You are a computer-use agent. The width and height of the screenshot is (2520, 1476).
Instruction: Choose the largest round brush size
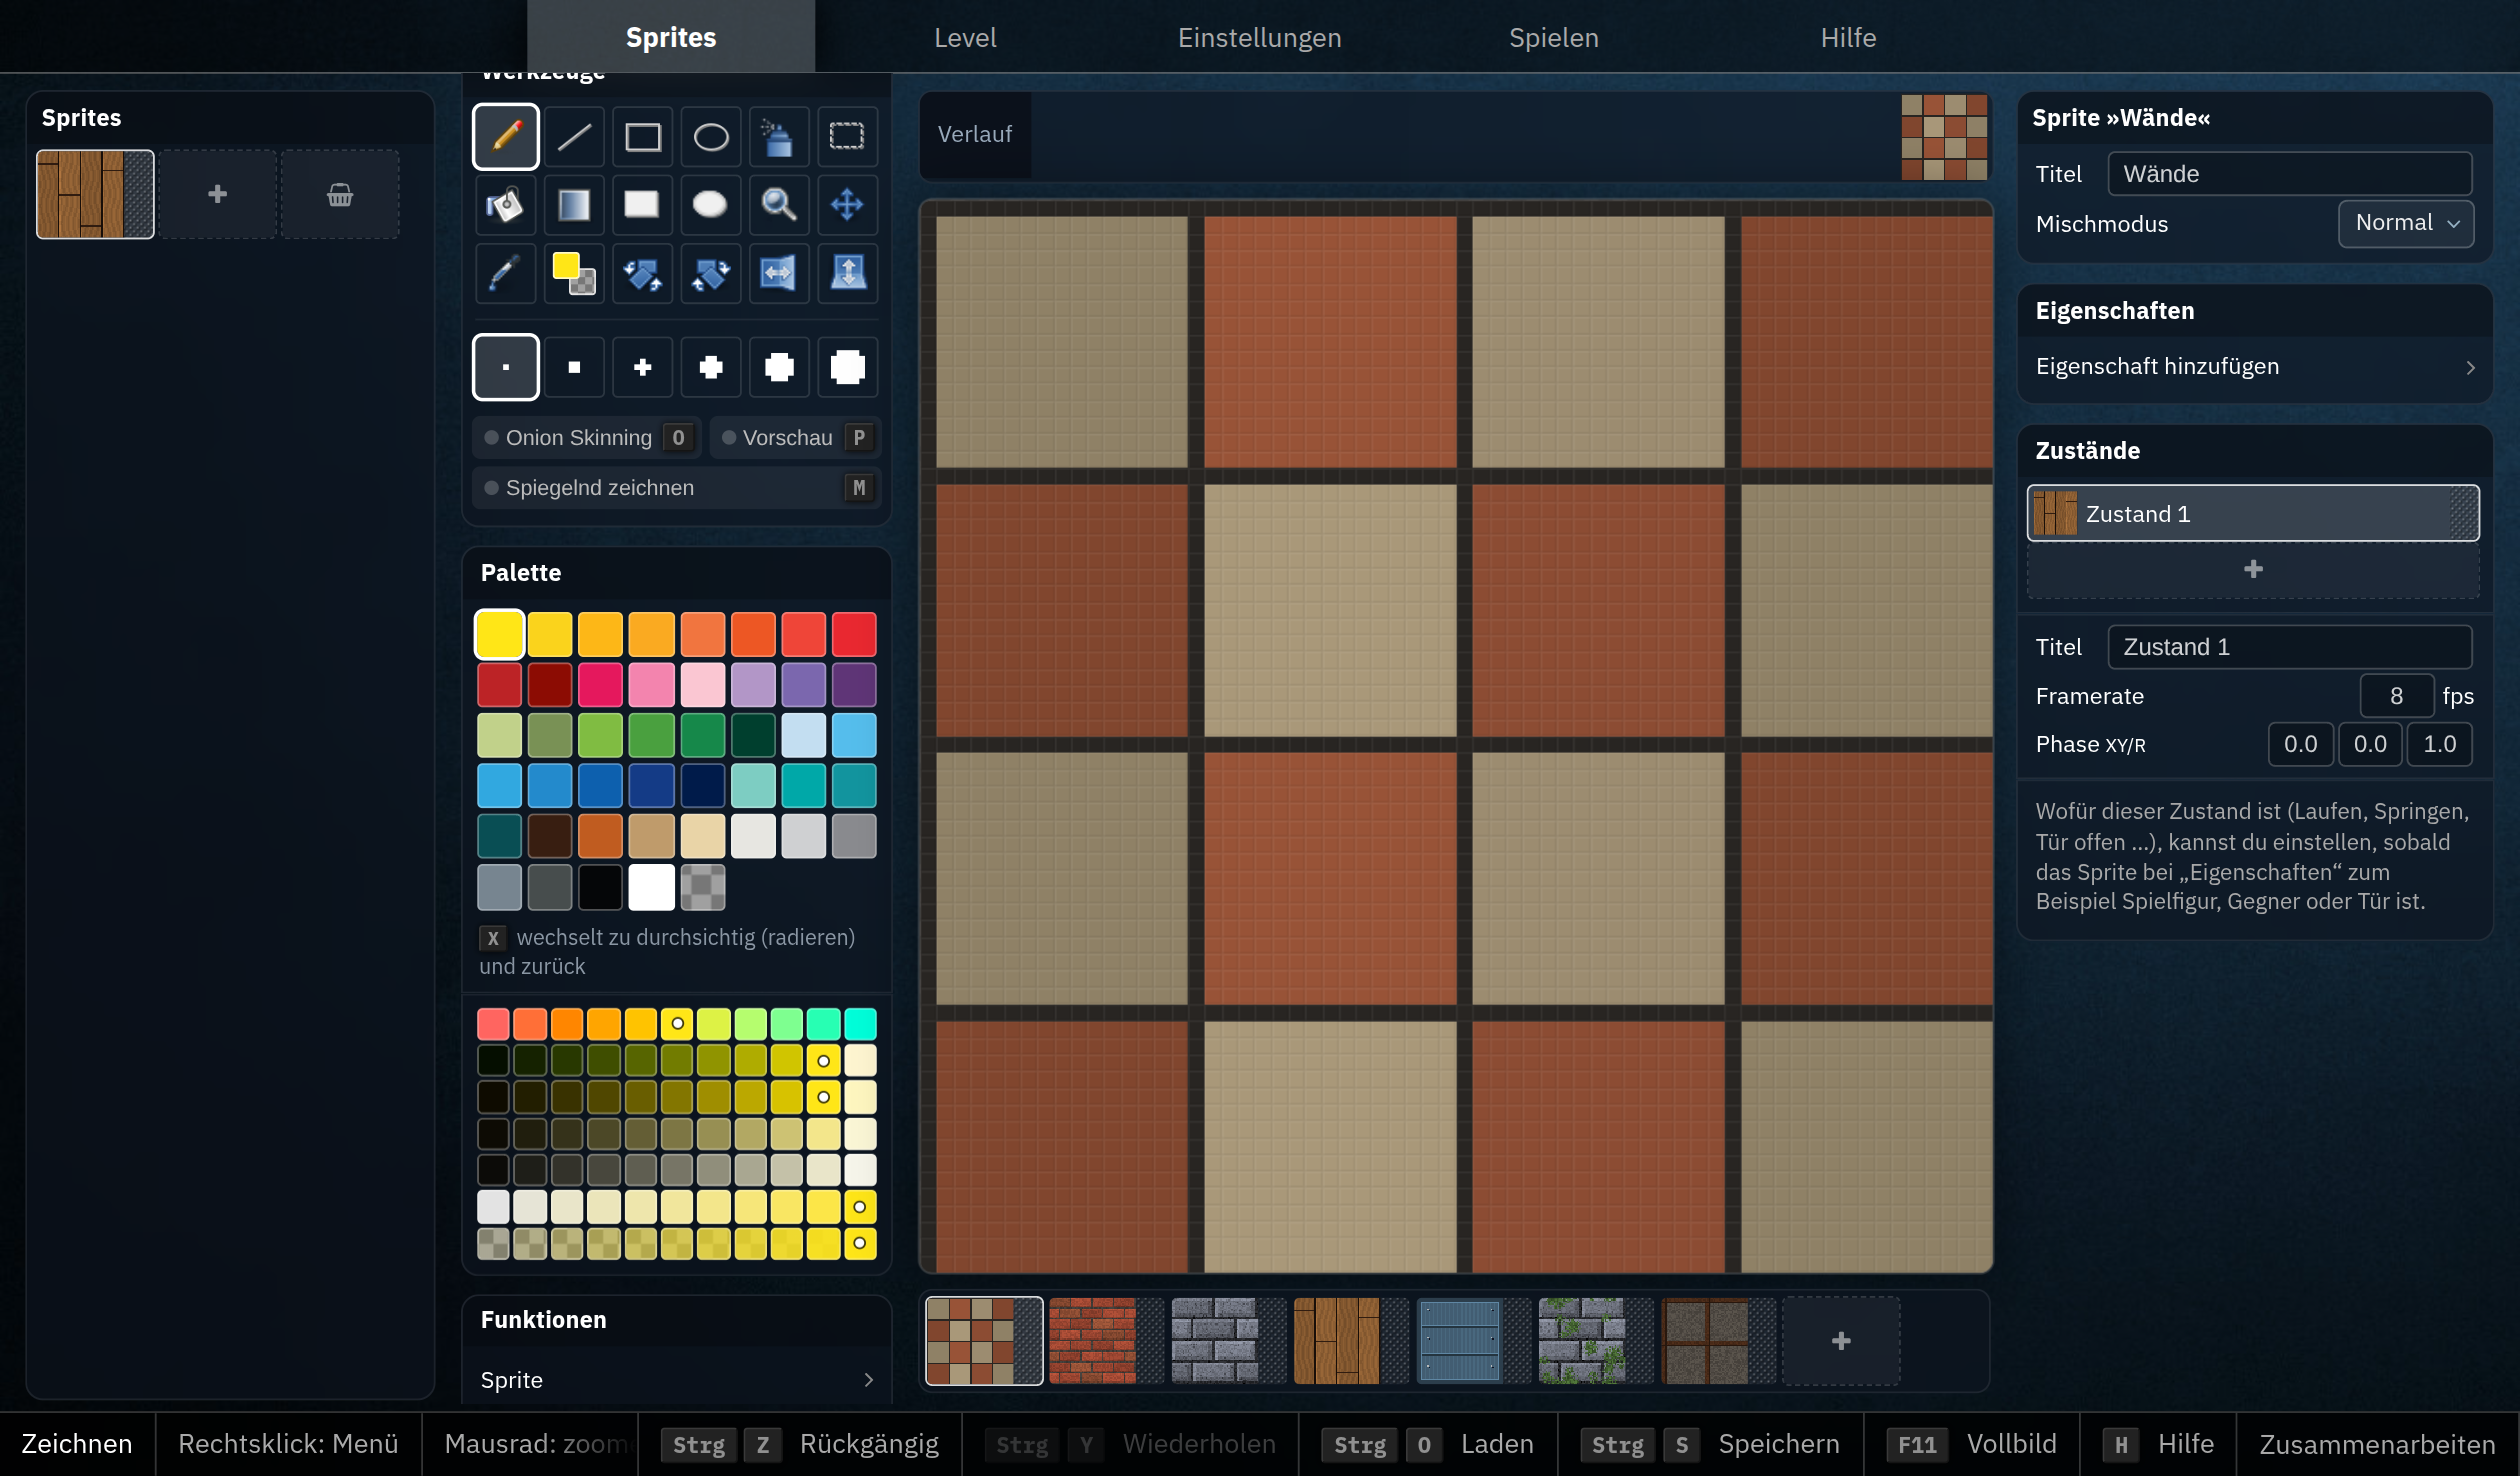(847, 367)
